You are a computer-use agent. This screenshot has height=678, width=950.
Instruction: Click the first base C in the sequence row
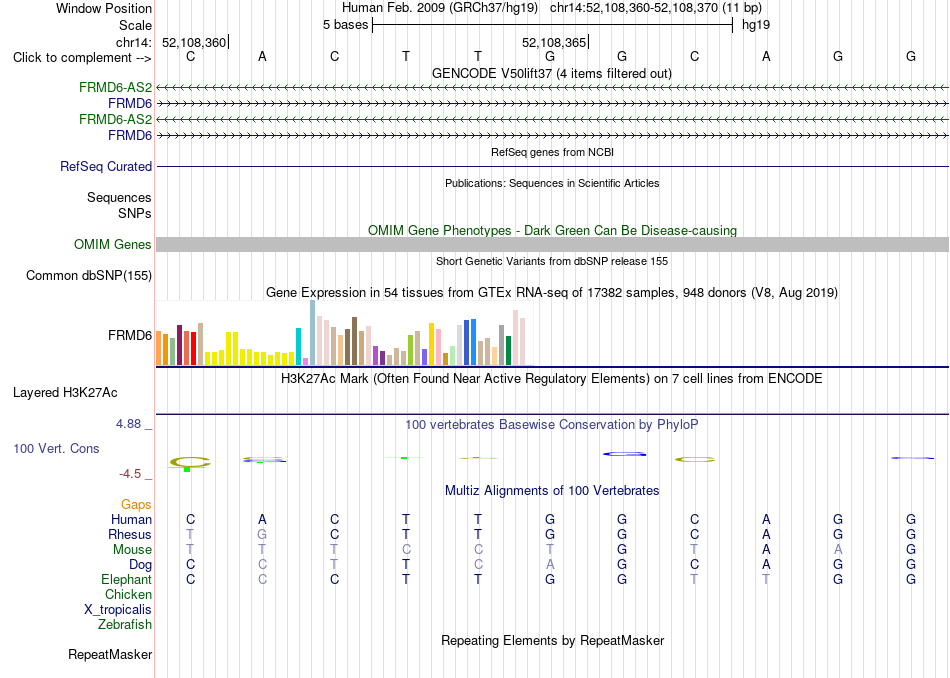tap(190, 56)
